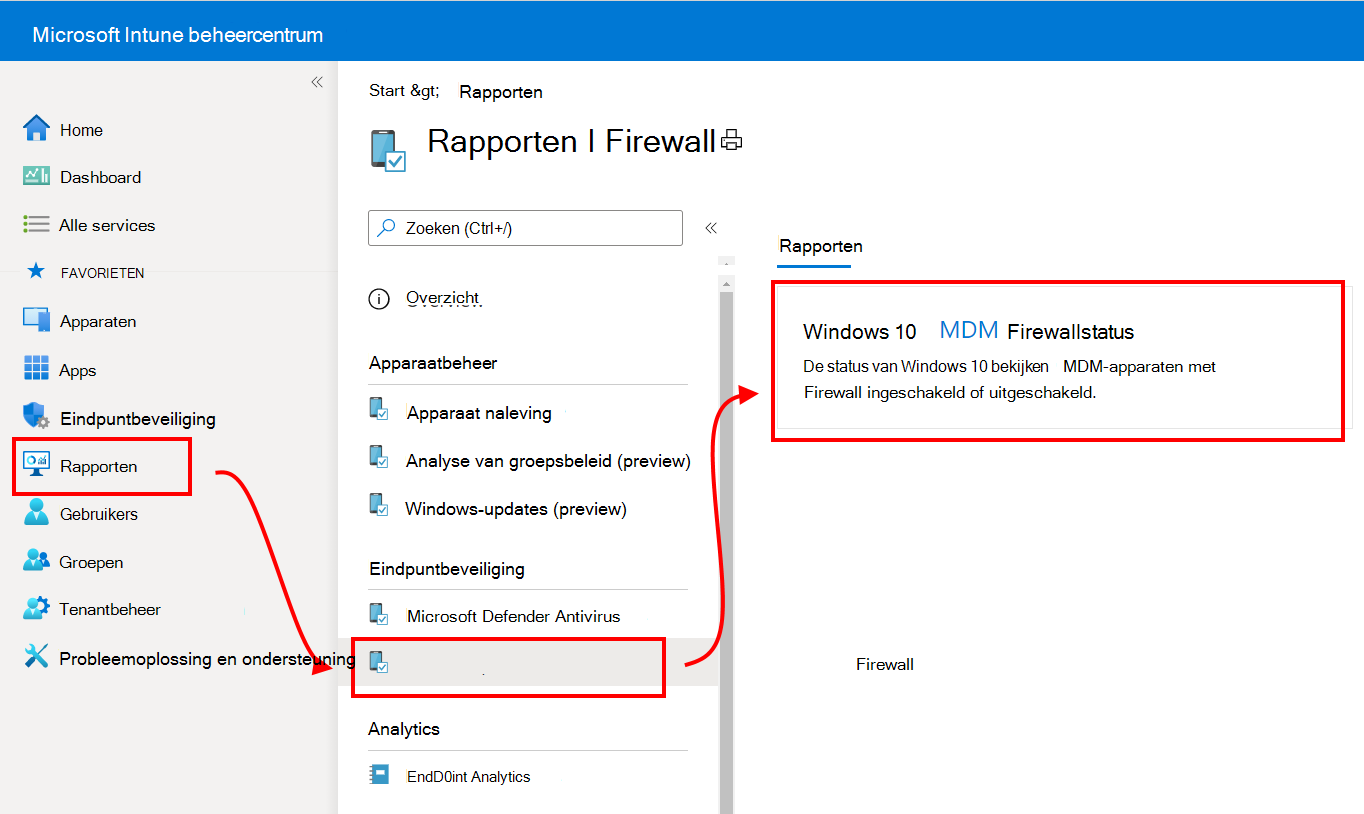
Task: Open Alle services
Action: pos(107,225)
